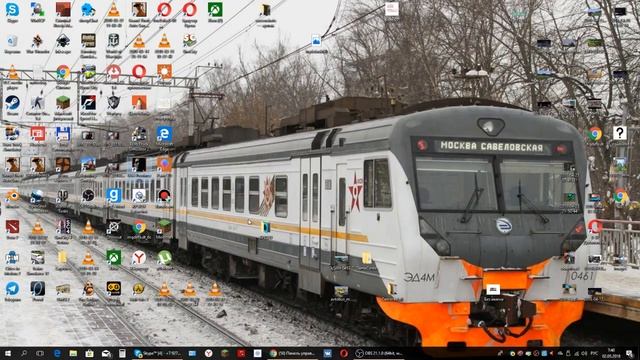Select the Counter-Strike desktop icon

[x=38, y=103]
